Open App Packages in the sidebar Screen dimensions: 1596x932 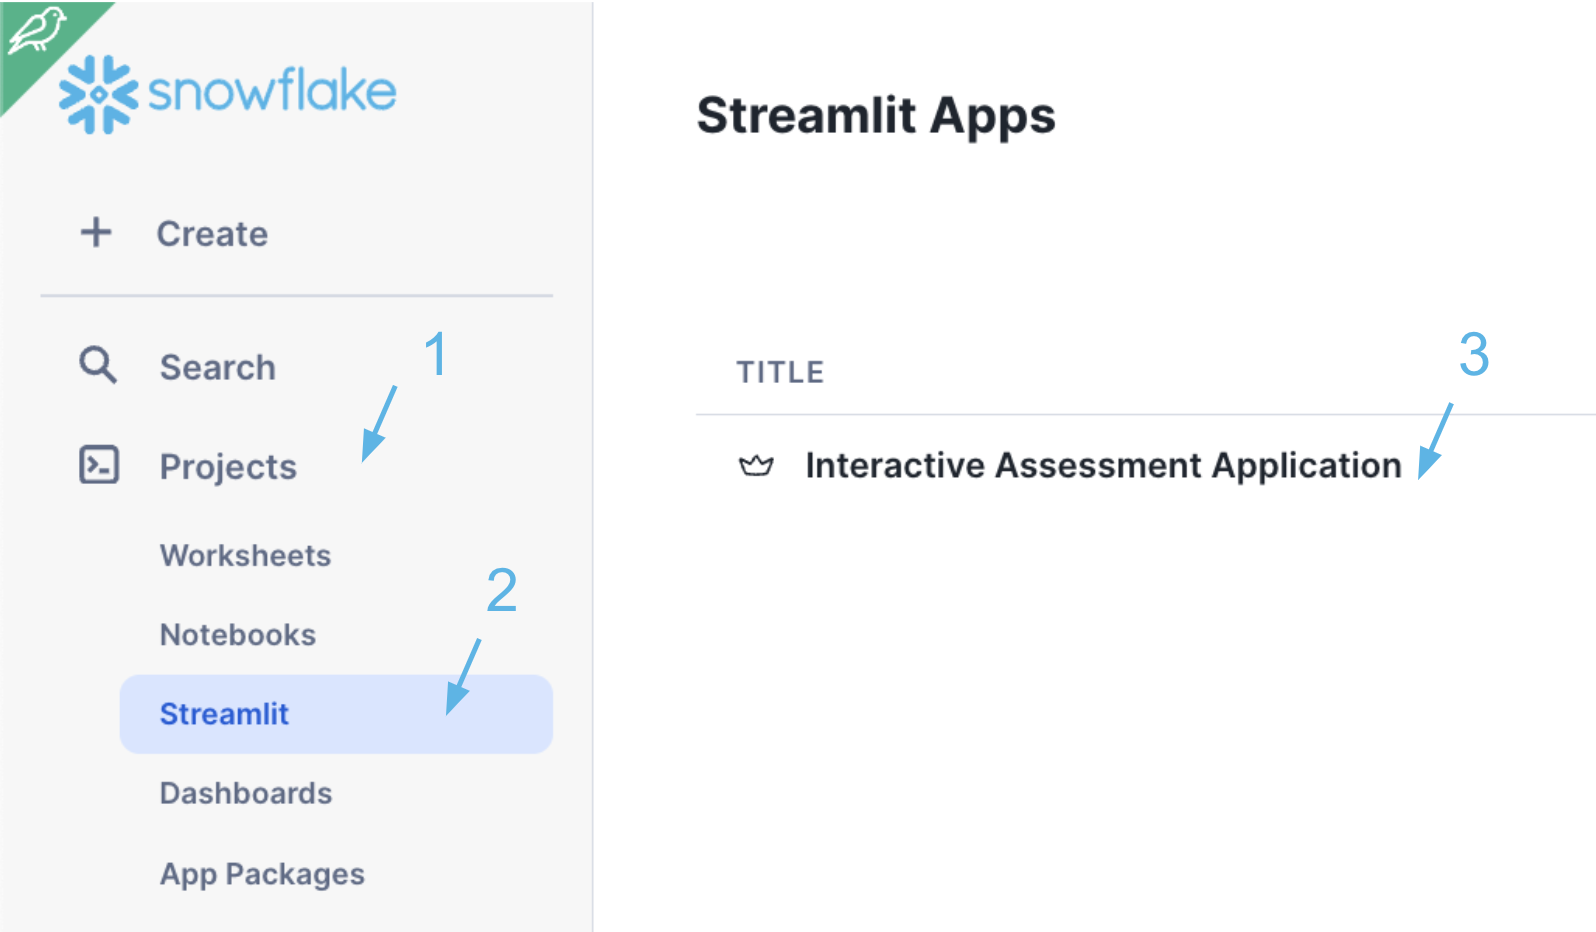(x=262, y=874)
